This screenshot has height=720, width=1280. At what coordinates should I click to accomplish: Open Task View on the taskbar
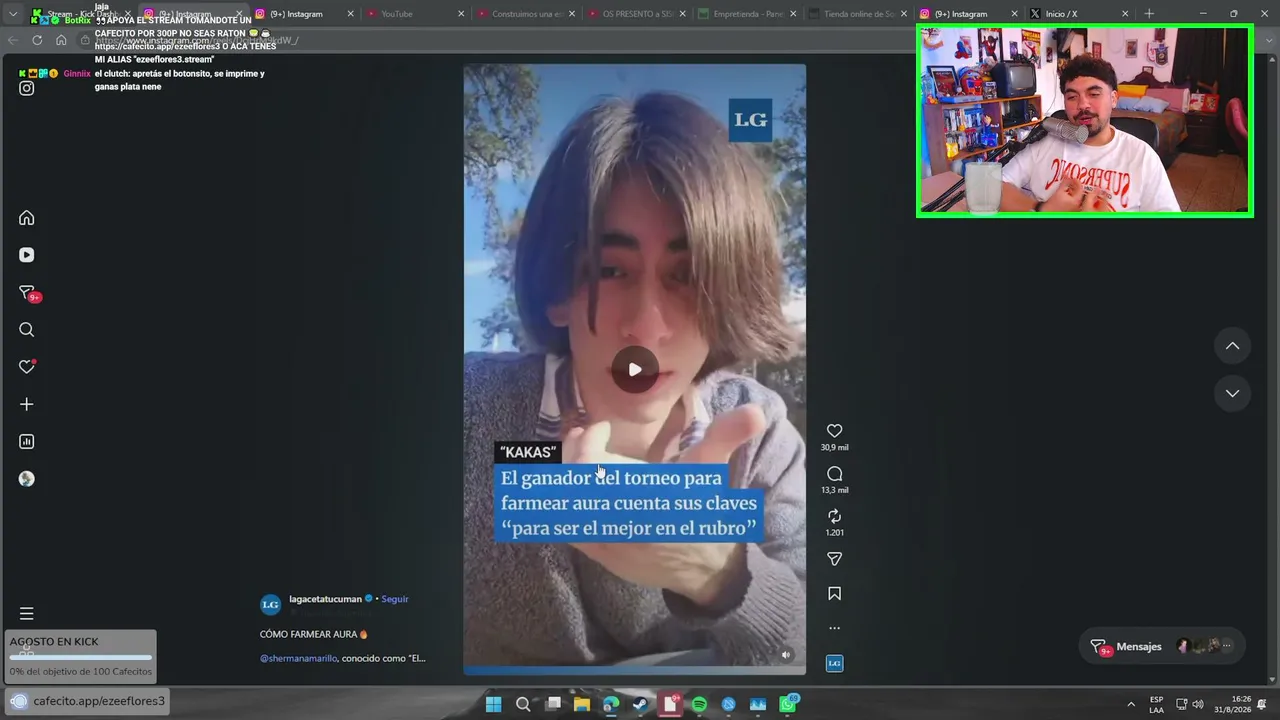(553, 704)
